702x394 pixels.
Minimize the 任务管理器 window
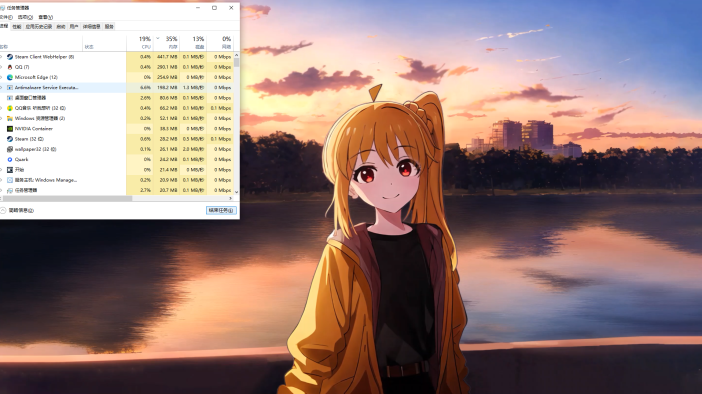[198, 8]
